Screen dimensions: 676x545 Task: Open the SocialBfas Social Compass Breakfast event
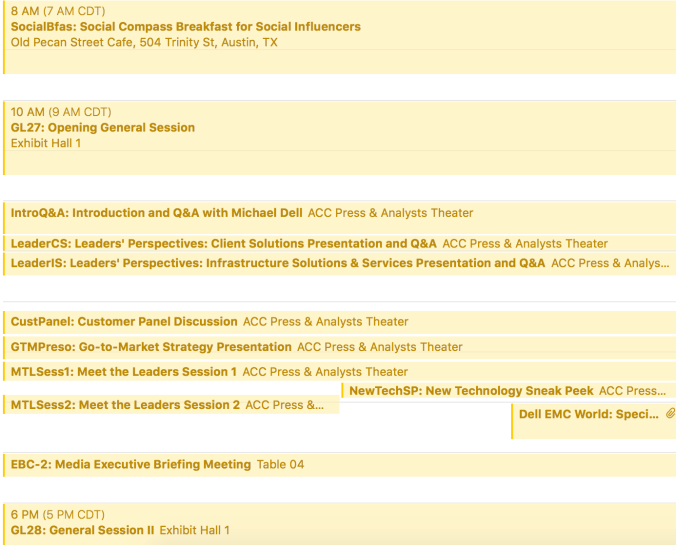[x=186, y=27]
